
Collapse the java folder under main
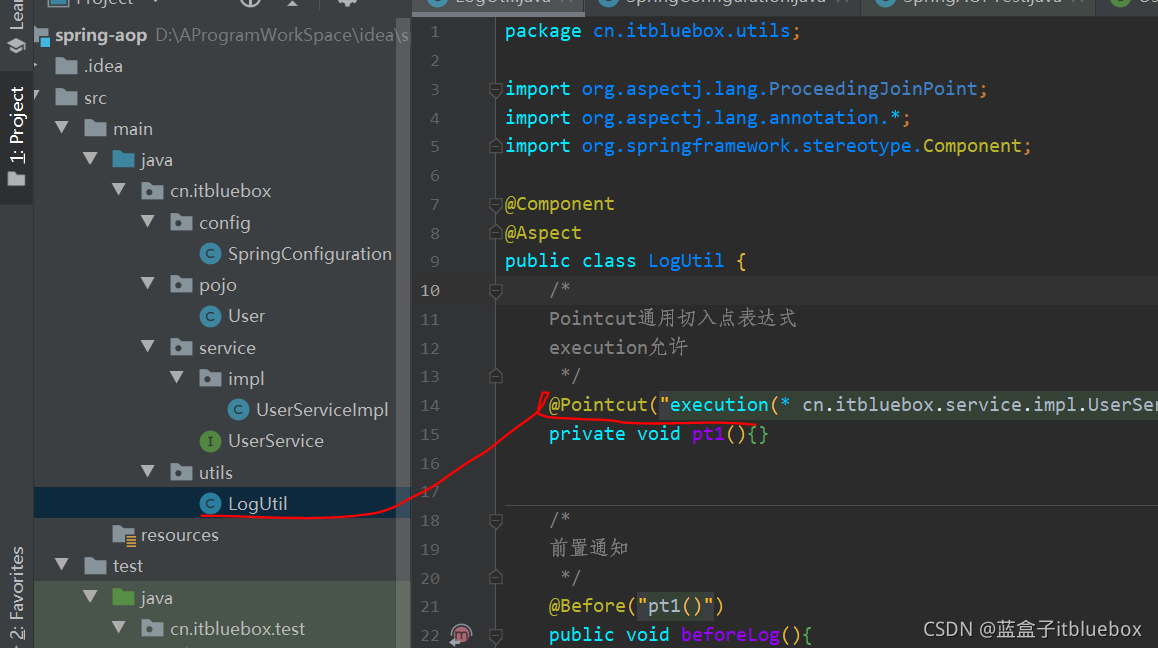[91, 158]
